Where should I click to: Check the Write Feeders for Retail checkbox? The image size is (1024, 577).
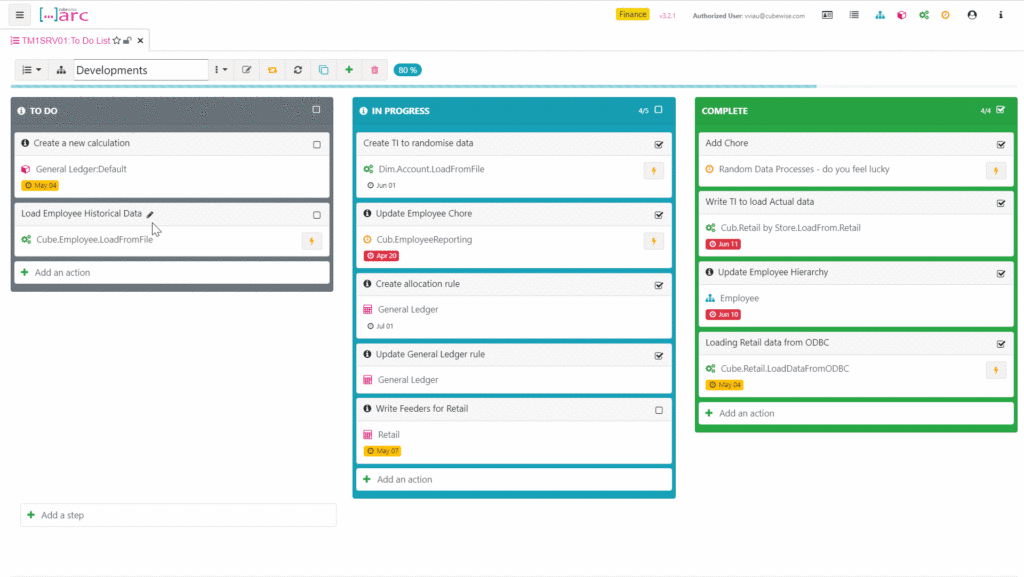click(658, 410)
